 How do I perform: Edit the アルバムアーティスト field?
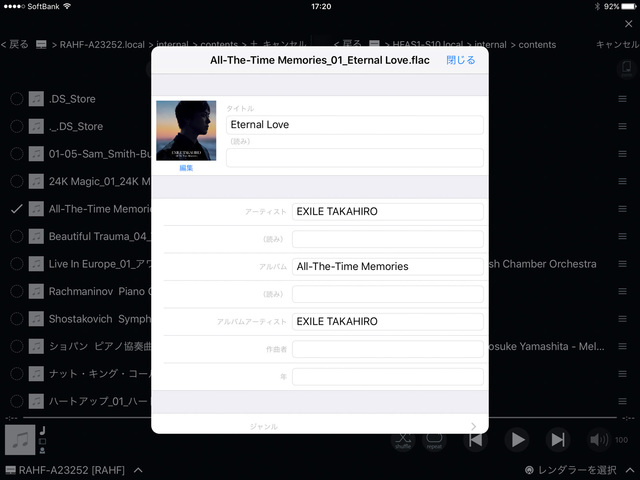tap(388, 322)
